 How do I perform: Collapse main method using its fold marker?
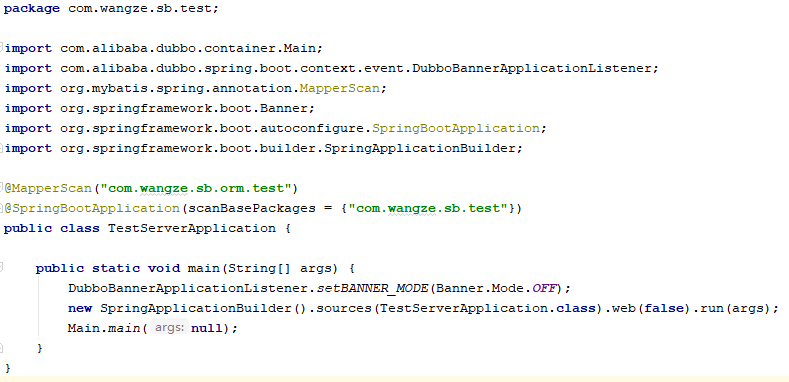pyautogui.click(x=2, y=268)
